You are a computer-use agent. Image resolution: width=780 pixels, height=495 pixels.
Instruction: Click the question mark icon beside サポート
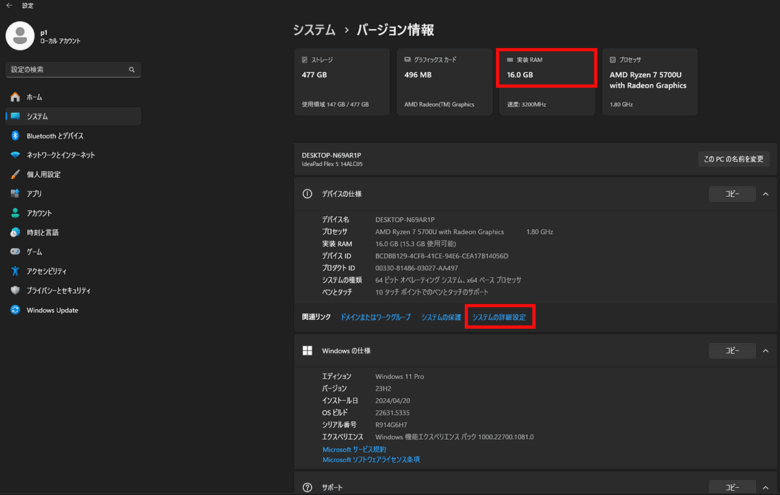point(307,488)
